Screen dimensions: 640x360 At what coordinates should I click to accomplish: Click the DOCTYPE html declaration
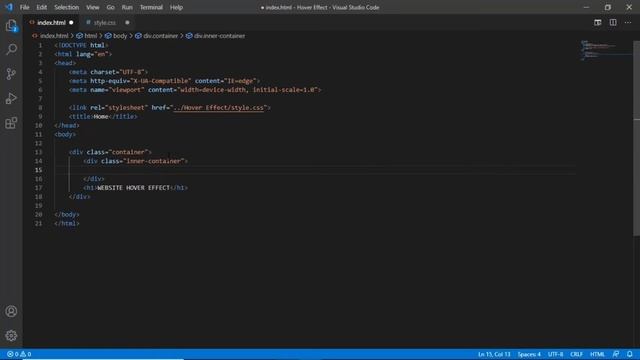81,45
